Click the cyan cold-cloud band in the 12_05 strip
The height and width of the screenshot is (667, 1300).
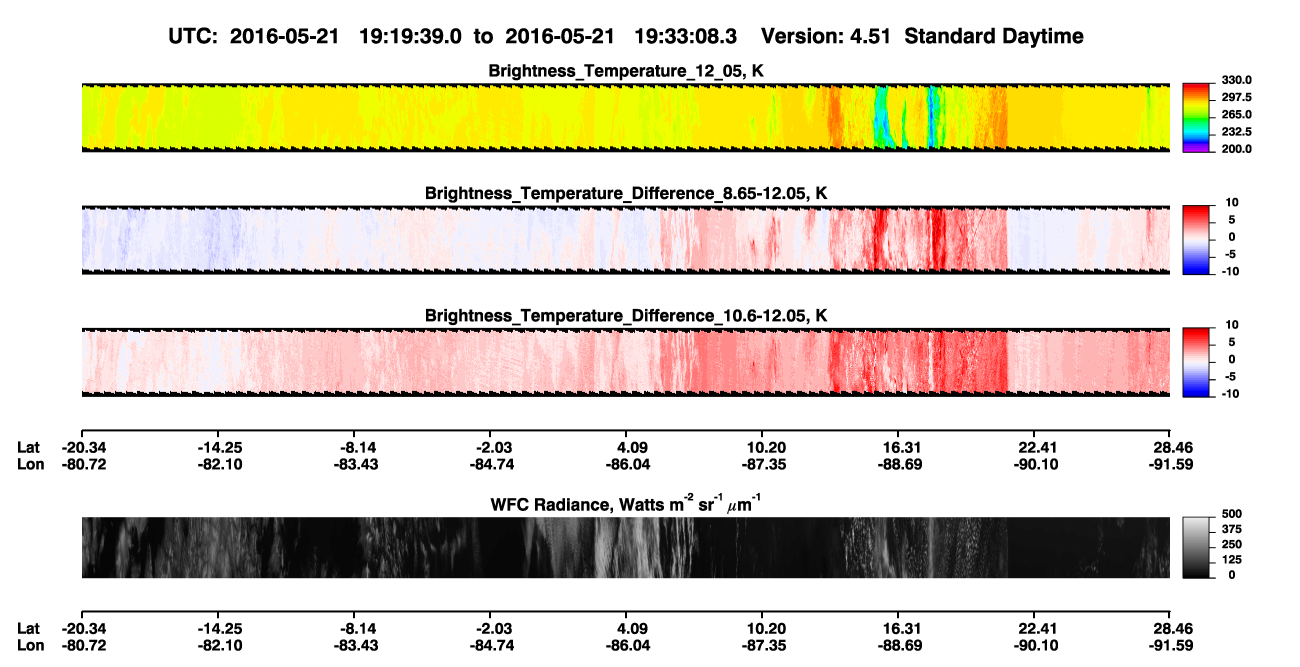(x=881, y=117)
